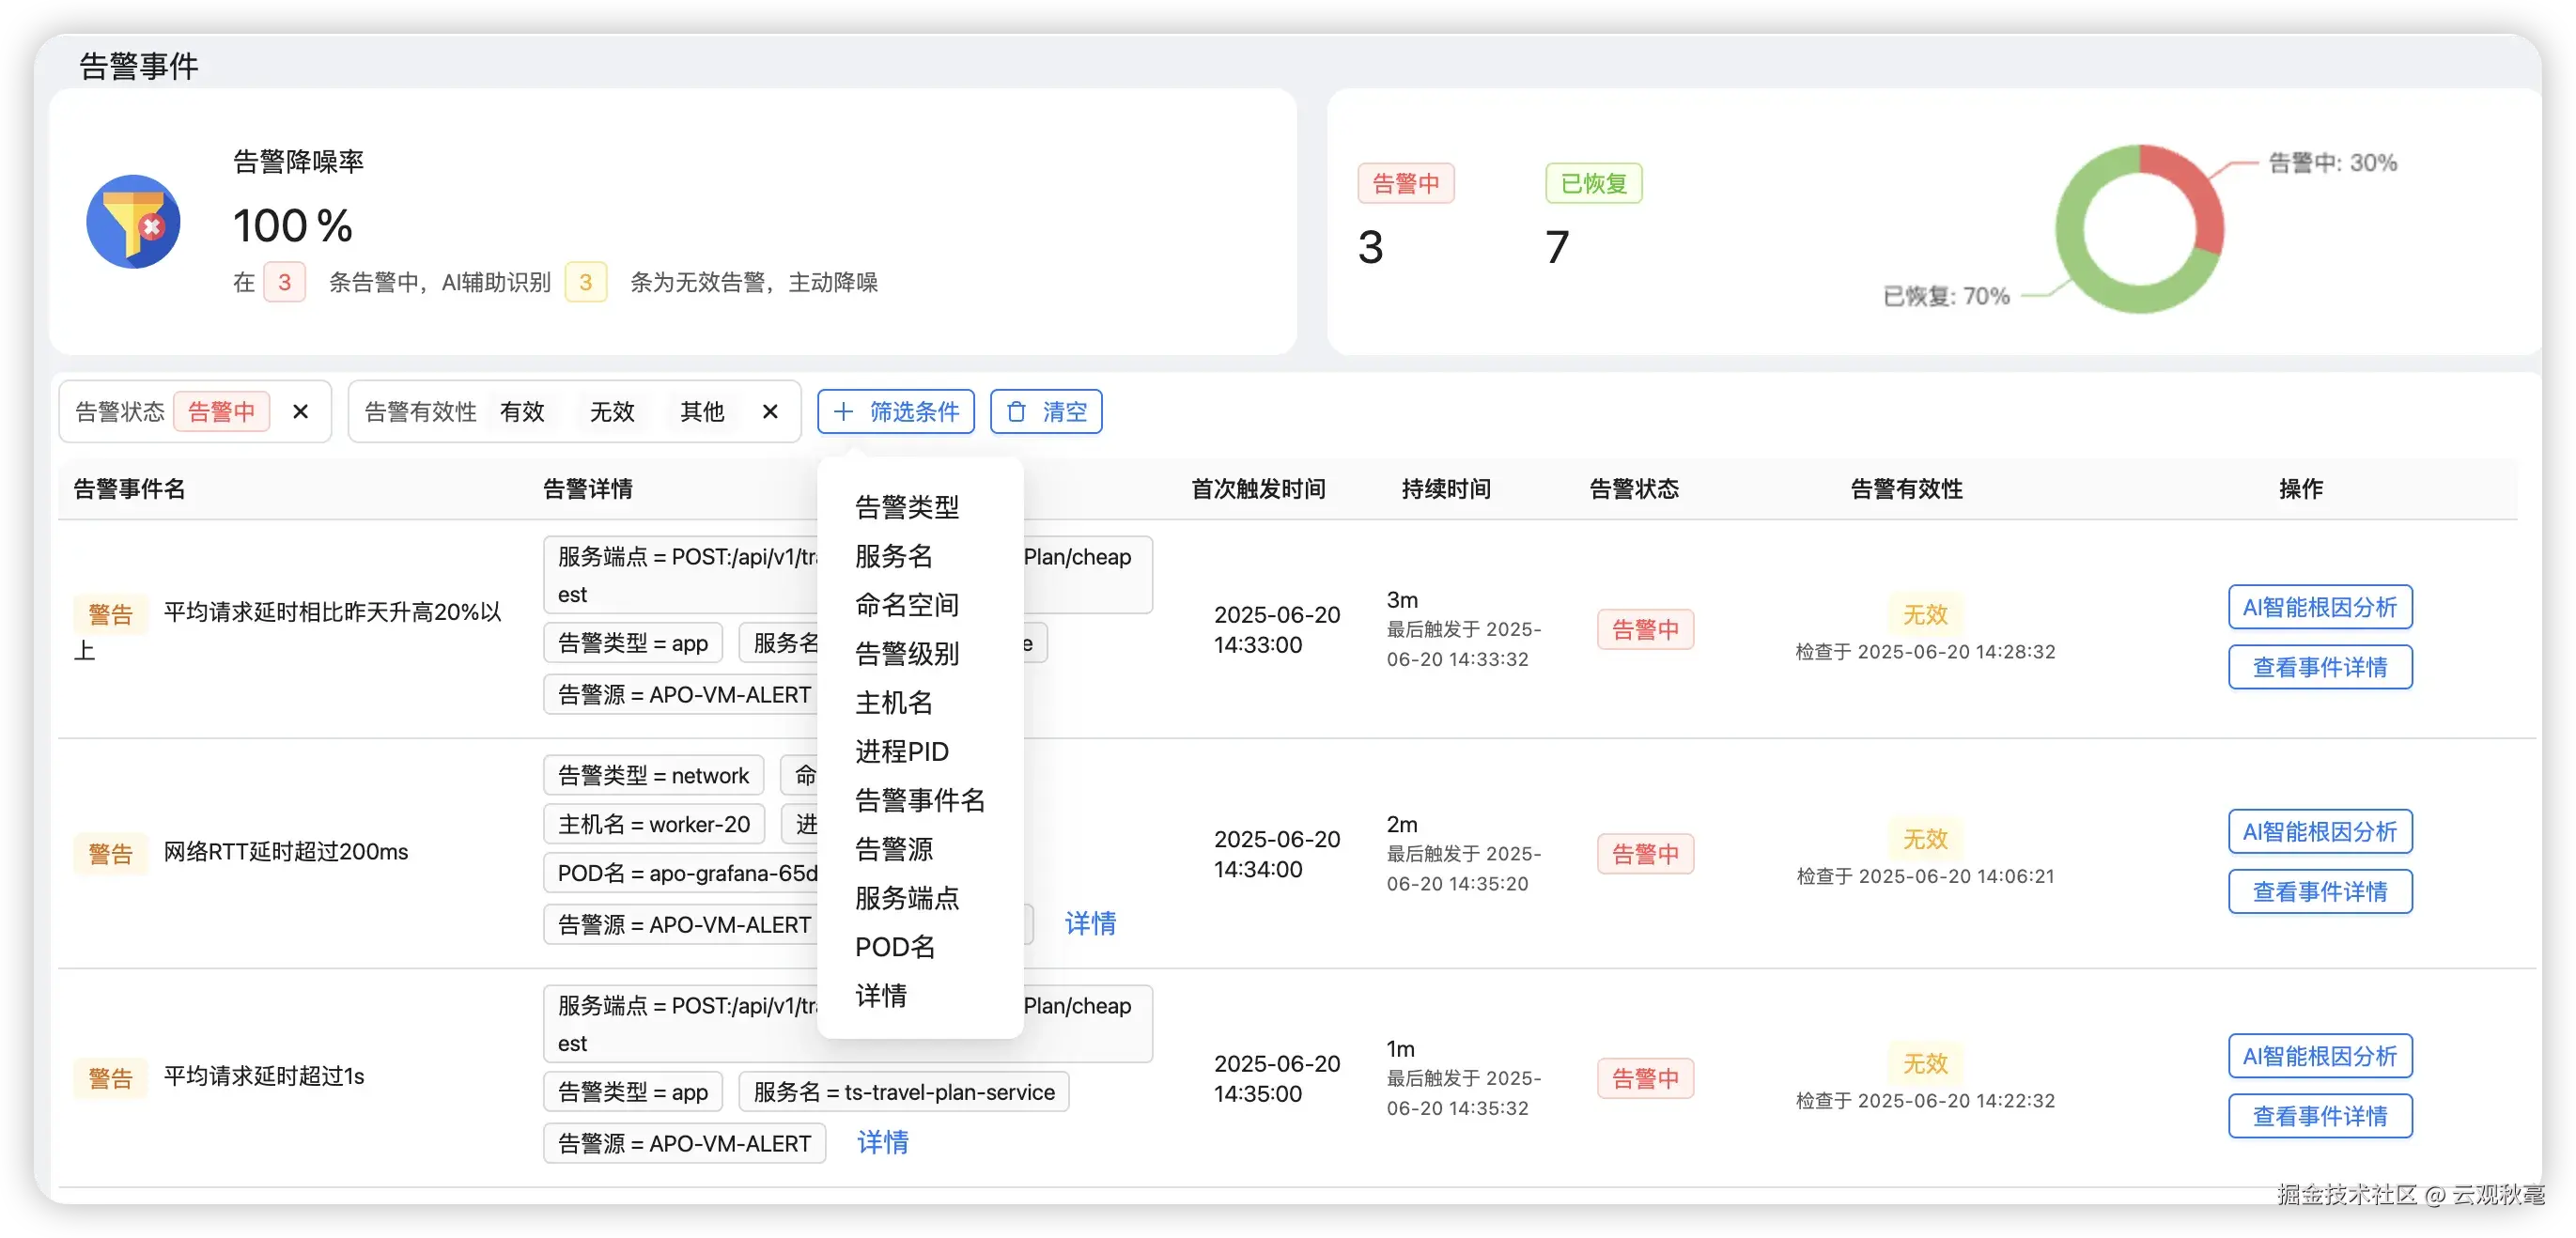Open AI智能根因分析 for the 网络RTT延时 alert
The width and height of the screenshot is (2576, 1238).
2319,832
